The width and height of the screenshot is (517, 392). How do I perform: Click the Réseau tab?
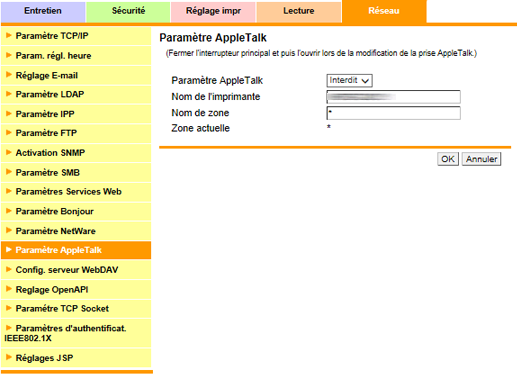384,11
